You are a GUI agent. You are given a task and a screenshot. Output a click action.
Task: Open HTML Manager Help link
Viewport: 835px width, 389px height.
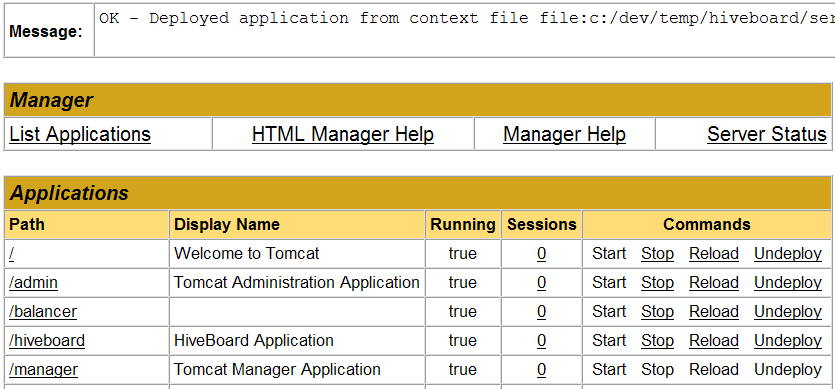(343, 134)
